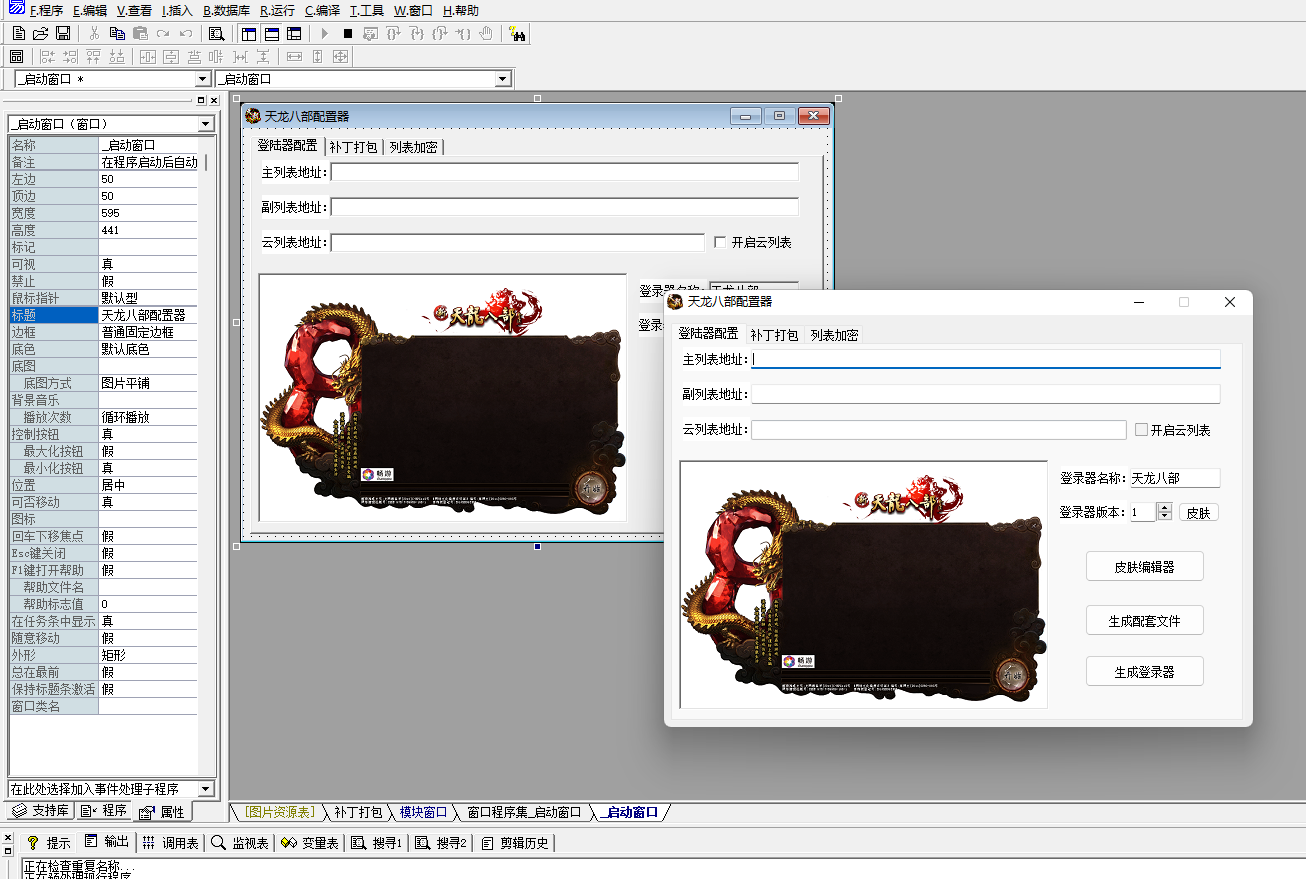Stop the running program with the black square icon
Image resolution: width=1306 pixels, height=879 pixels.
(x=347, y=34)
